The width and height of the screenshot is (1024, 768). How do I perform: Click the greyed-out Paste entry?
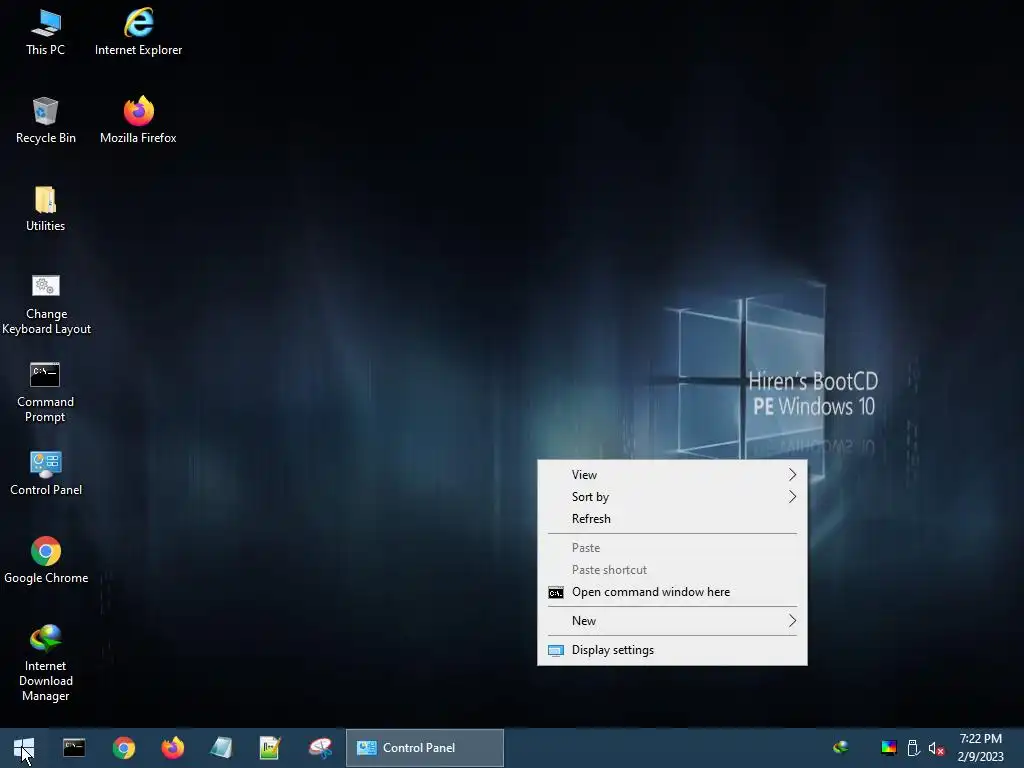(672, 548)
